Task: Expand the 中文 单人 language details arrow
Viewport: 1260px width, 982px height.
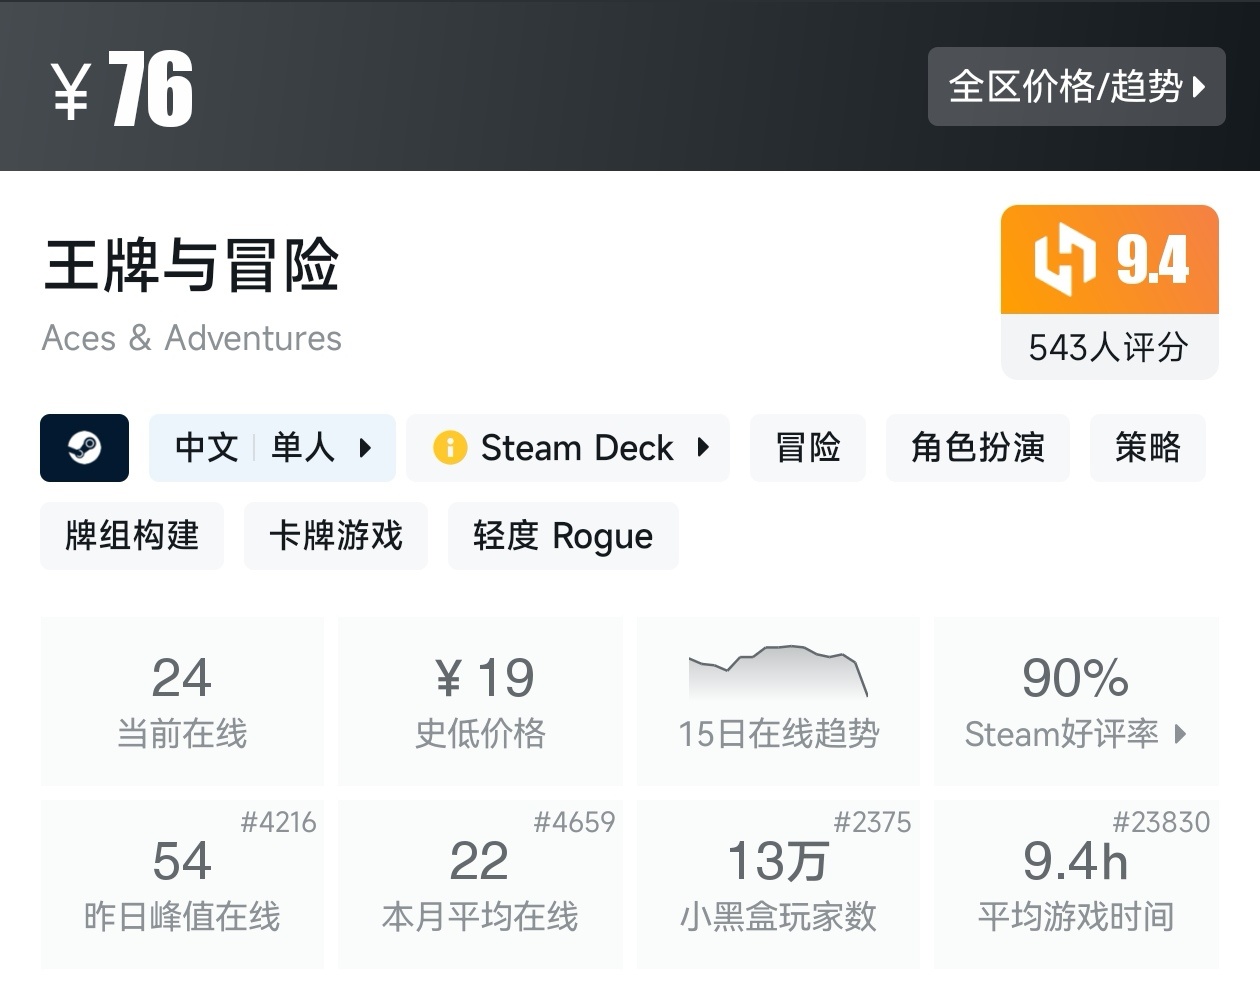Action: click(x=365, y=448)
